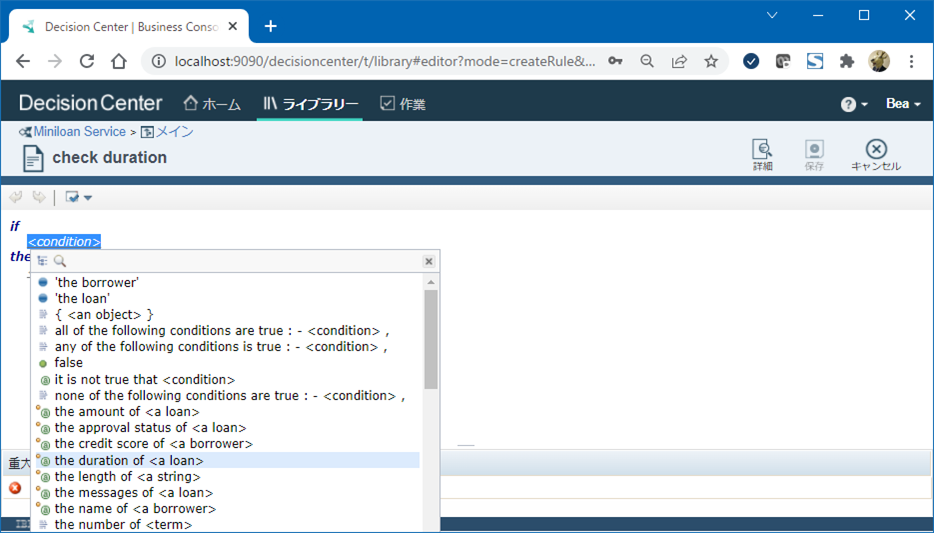The image size is (934, 533).
Task: Choose 'the messages of <a loan>'
Action: click(134, 493)
